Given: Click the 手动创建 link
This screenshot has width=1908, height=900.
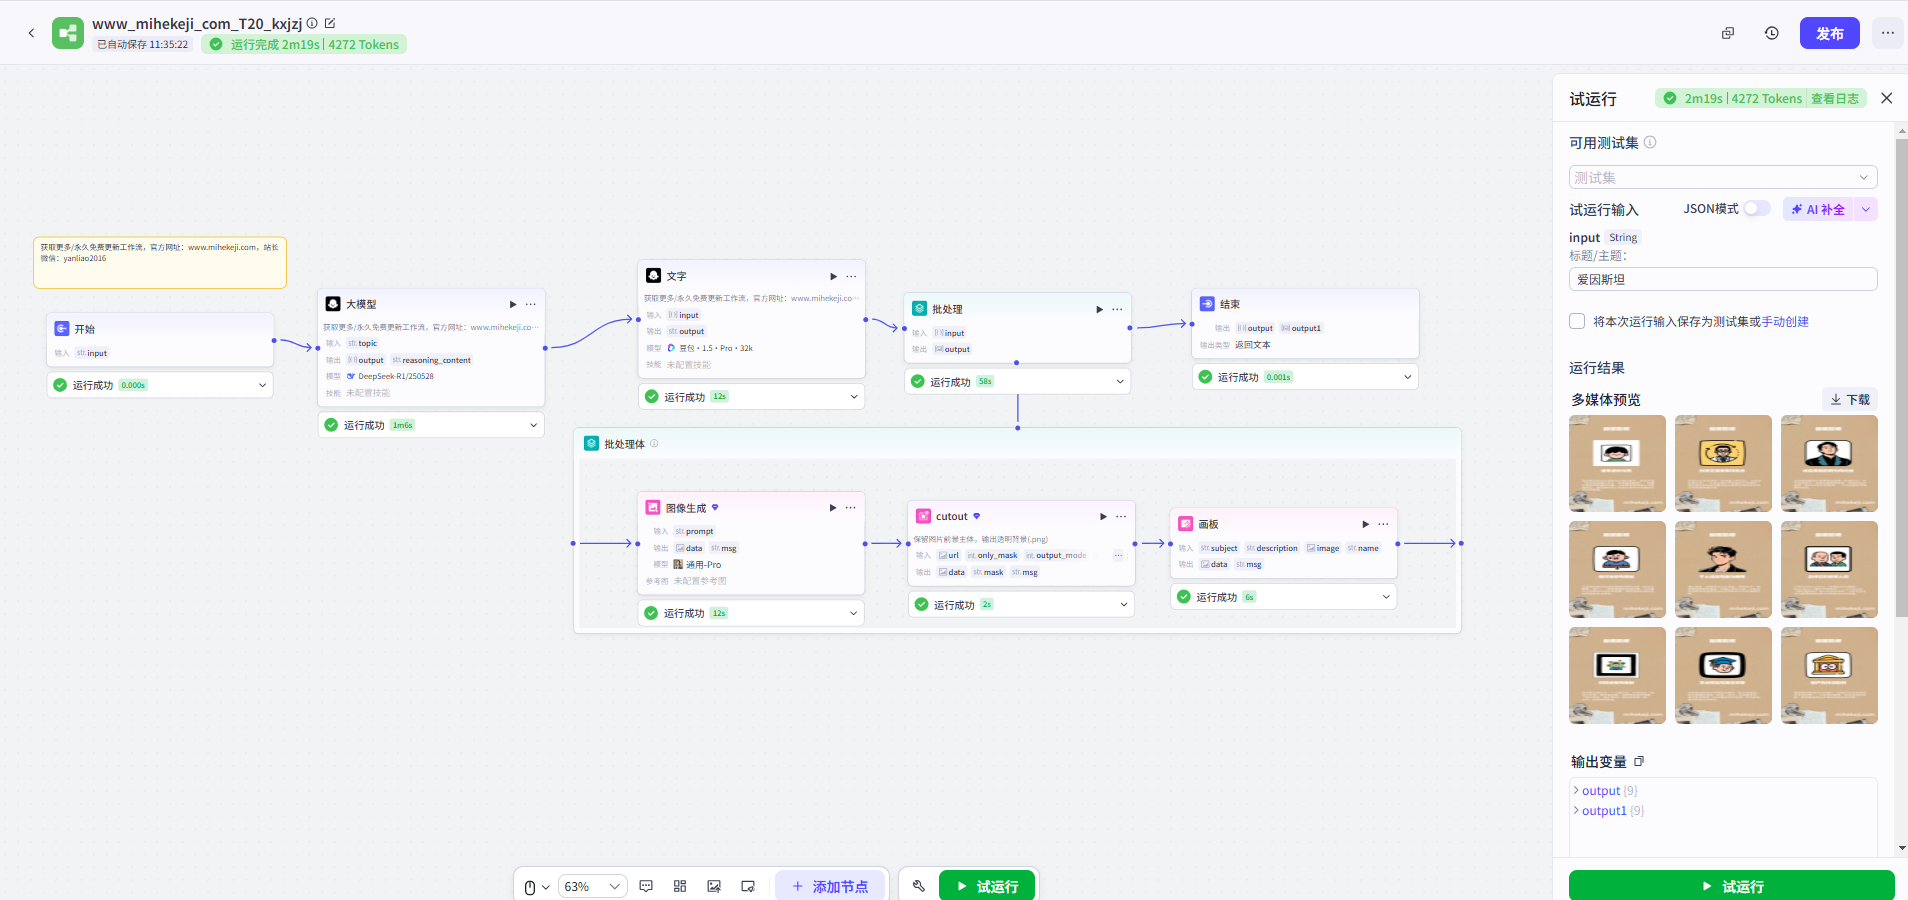Looking at the screenshot, I should tap(1785, 322).
